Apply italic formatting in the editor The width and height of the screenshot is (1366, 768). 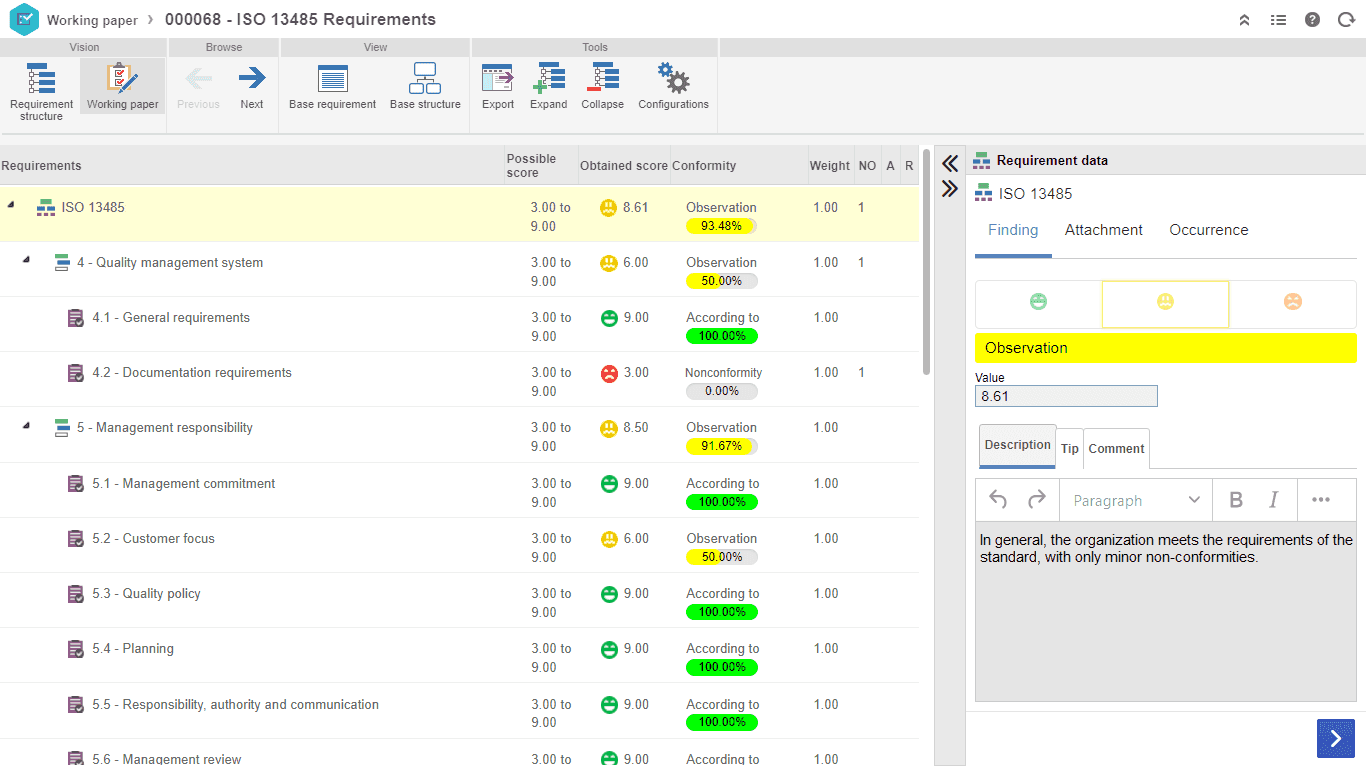[1274, 500]
